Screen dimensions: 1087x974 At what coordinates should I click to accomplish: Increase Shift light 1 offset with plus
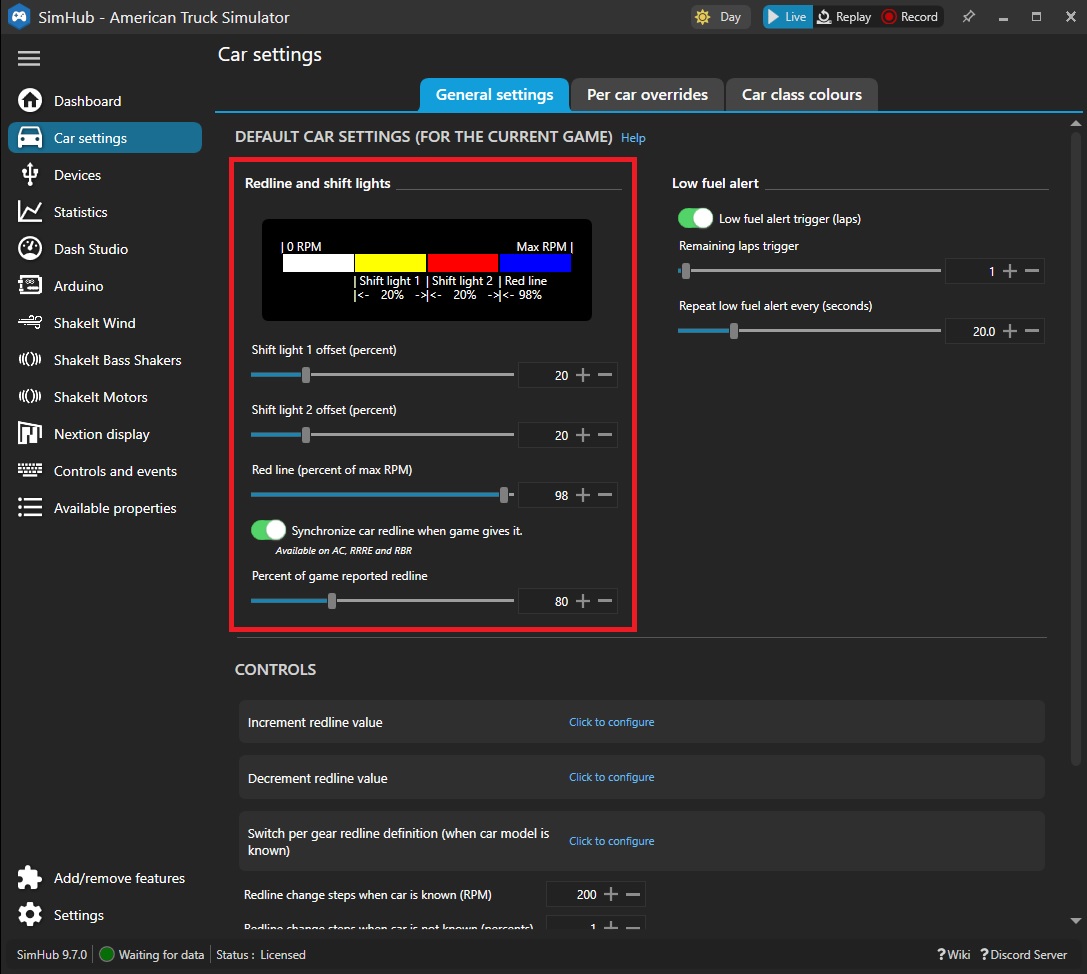tap(583, 375)
